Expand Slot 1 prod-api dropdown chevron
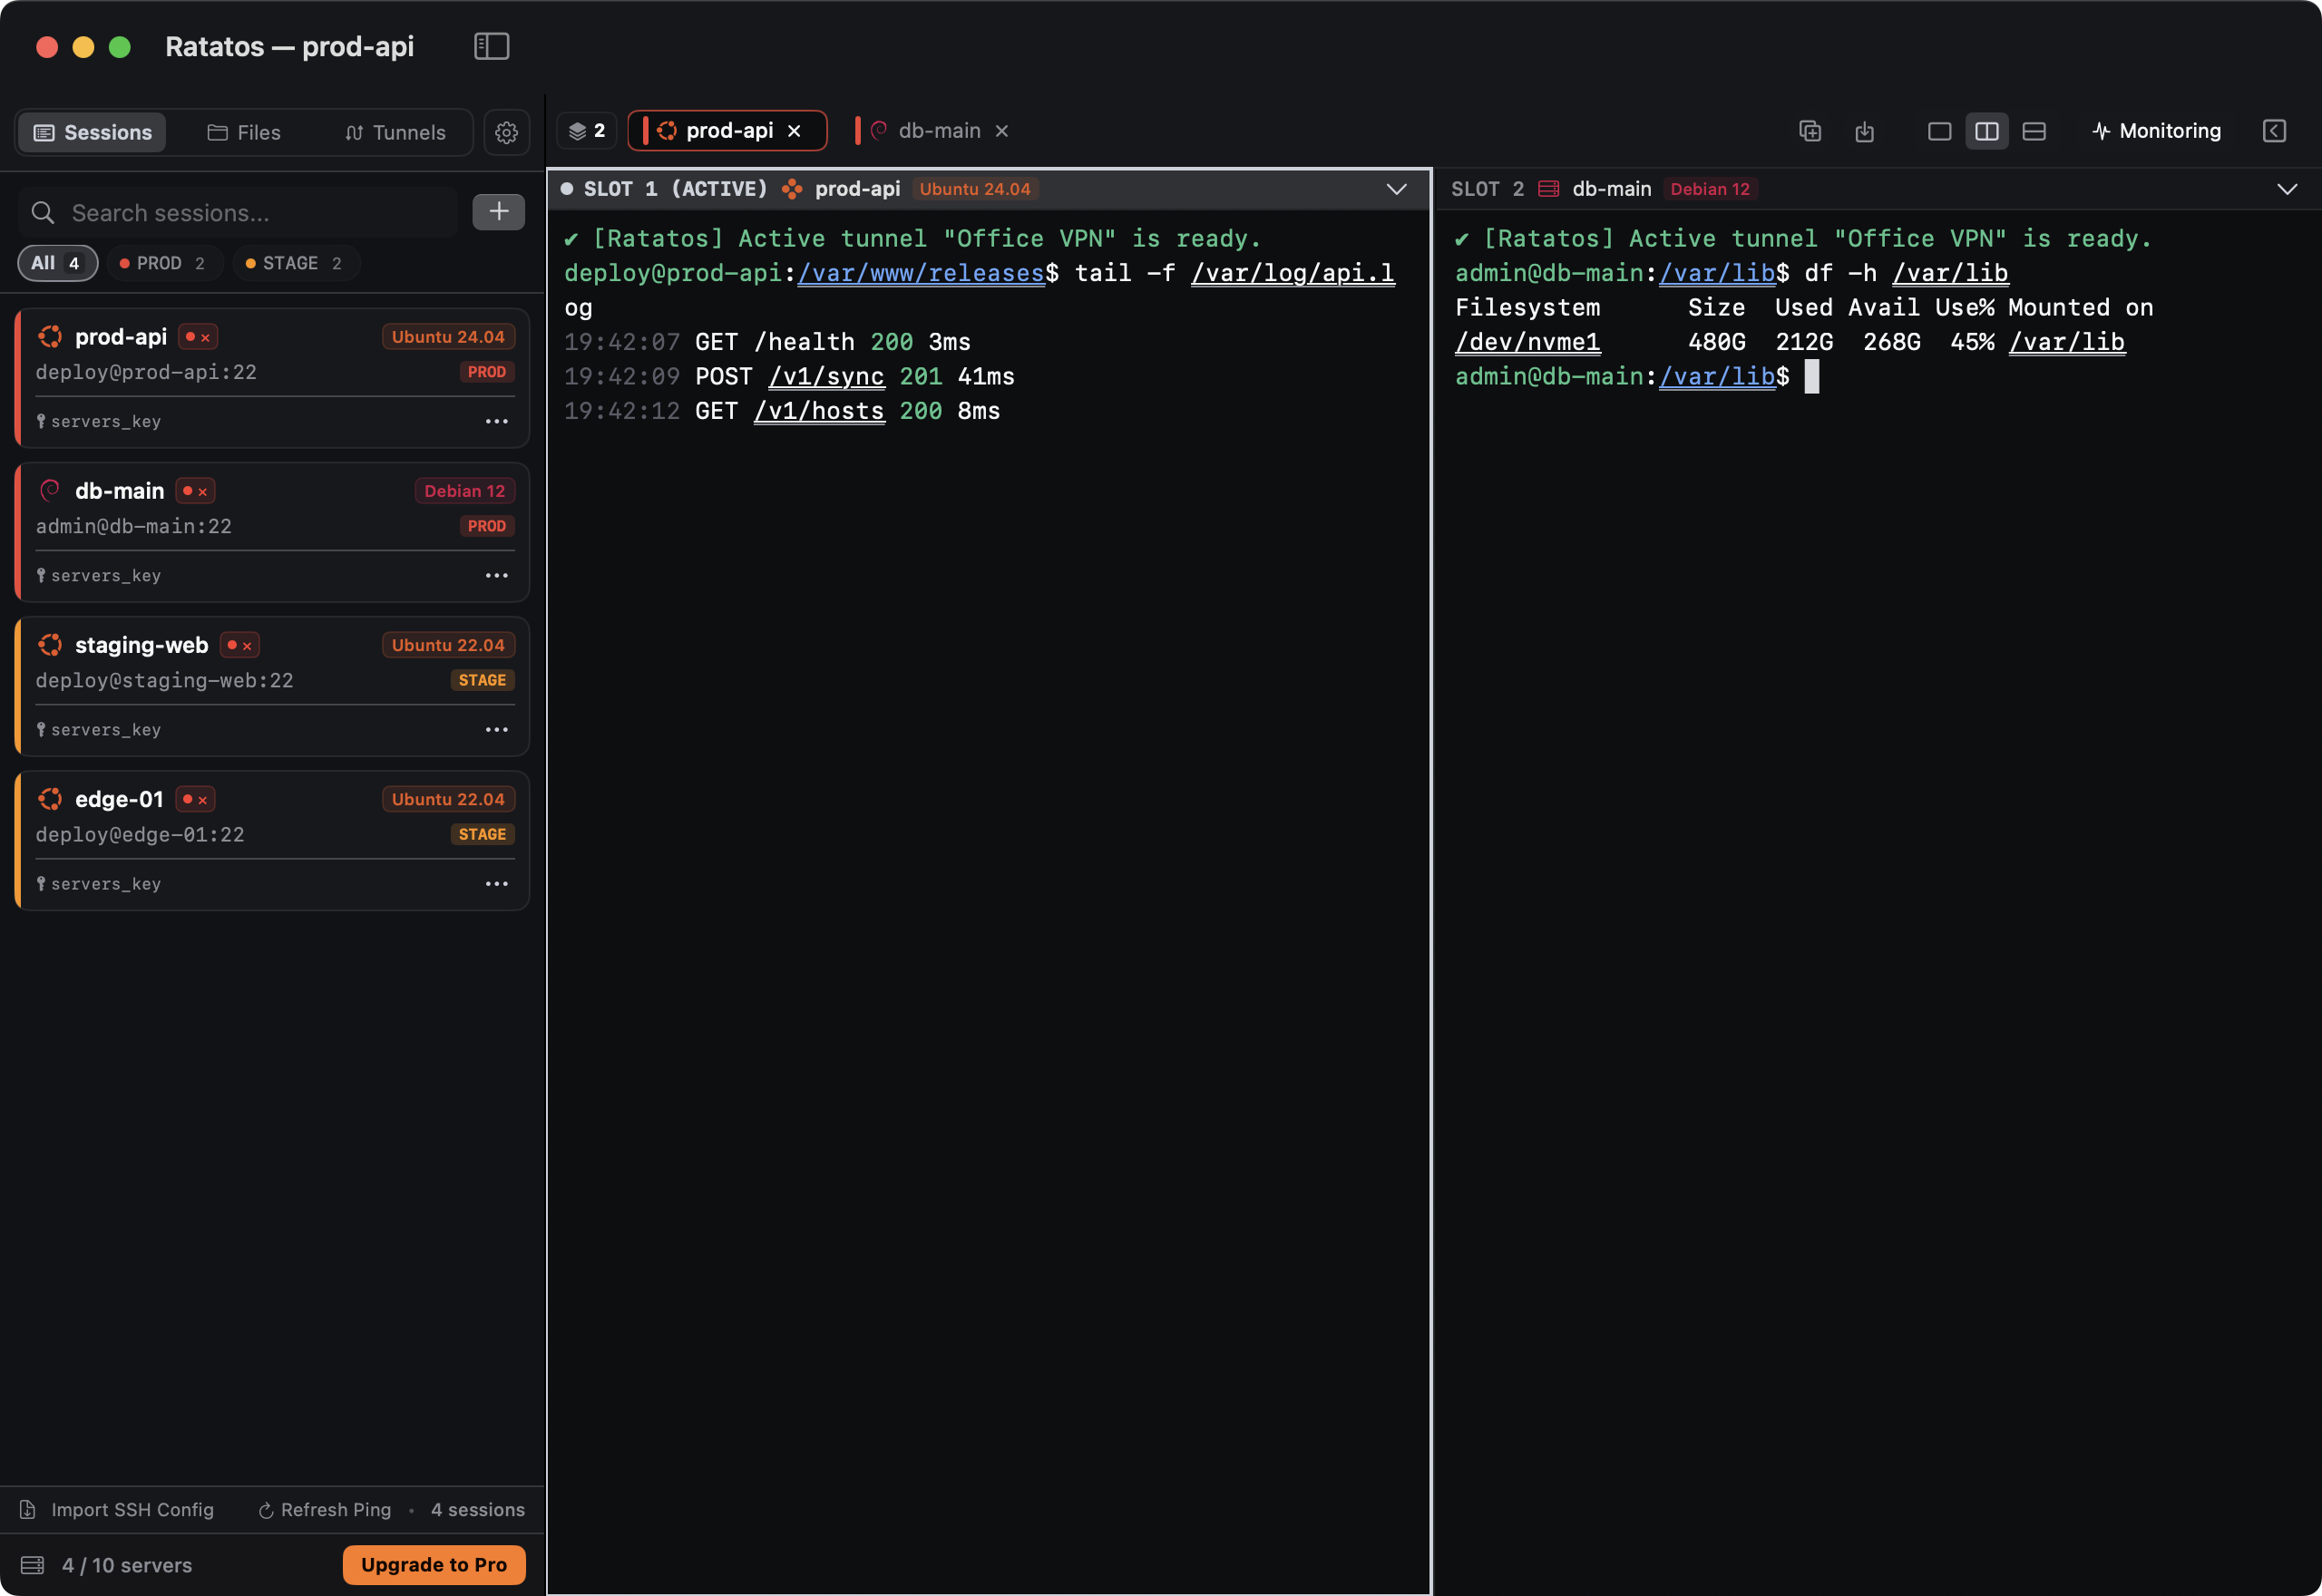Viewport: 2322px width, 1596px height. click(x=1396, y=189)
